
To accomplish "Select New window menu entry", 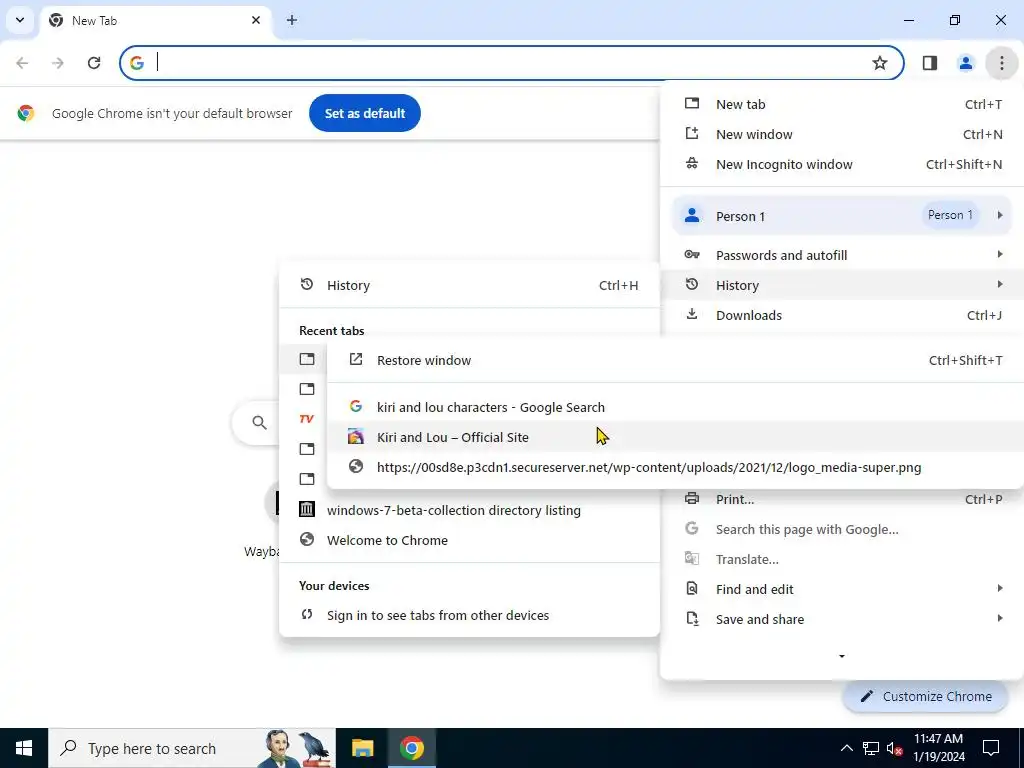I will coord(842,134).
